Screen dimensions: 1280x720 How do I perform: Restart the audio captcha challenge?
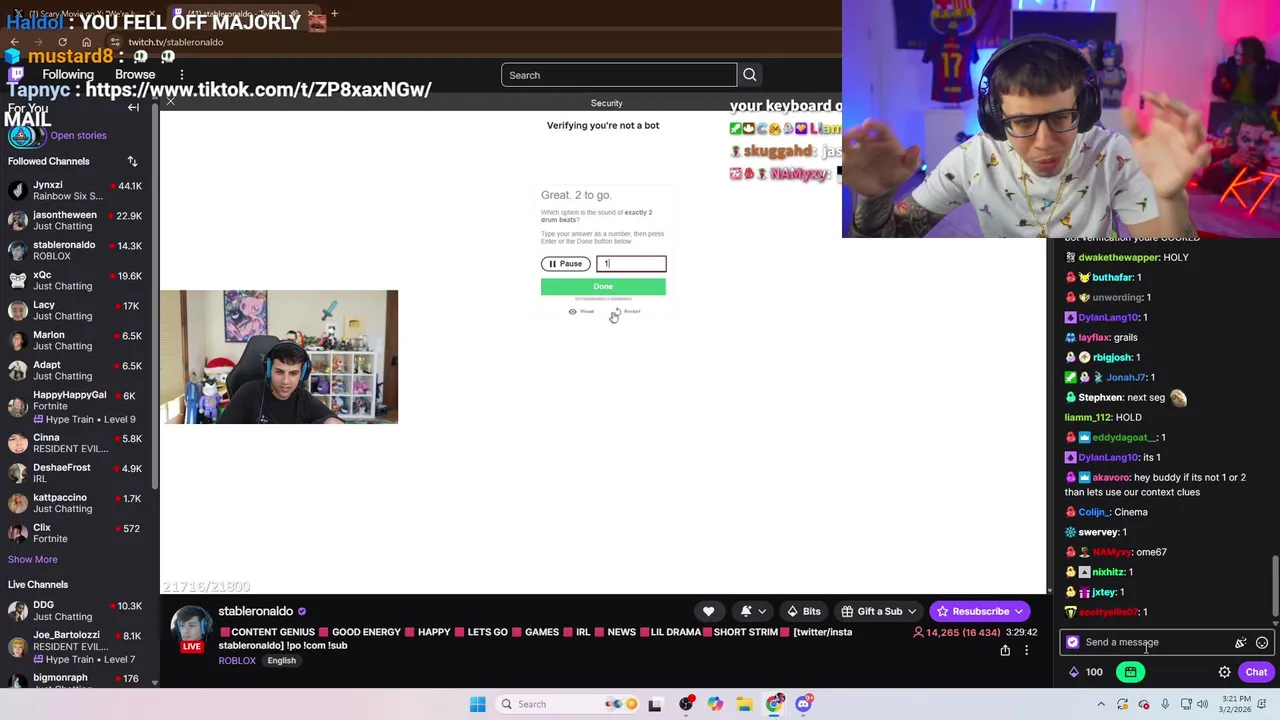pos(627,312)
